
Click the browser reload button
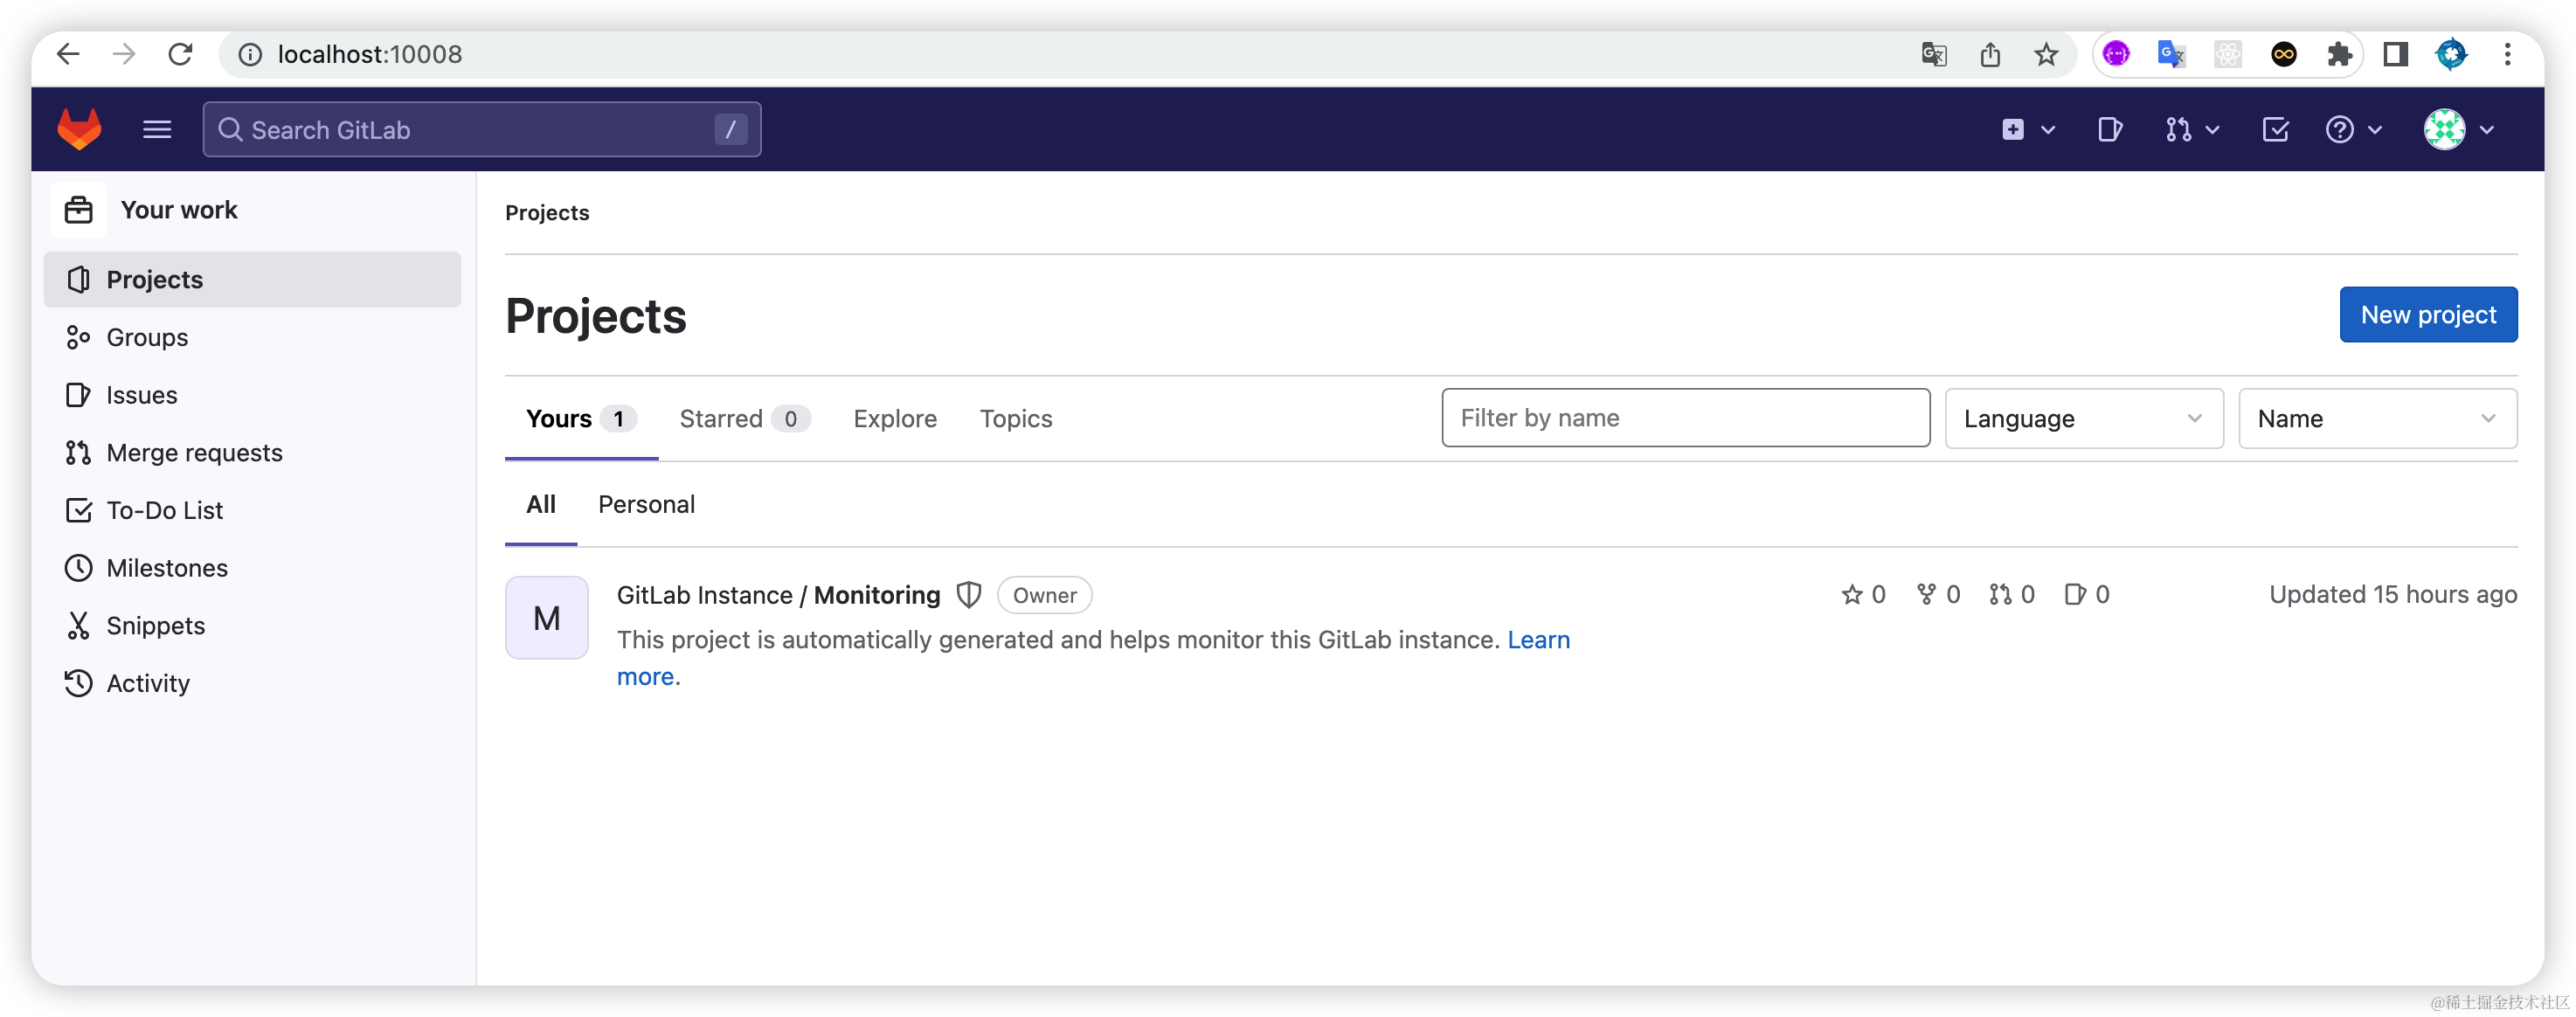(x=180, y=54)
